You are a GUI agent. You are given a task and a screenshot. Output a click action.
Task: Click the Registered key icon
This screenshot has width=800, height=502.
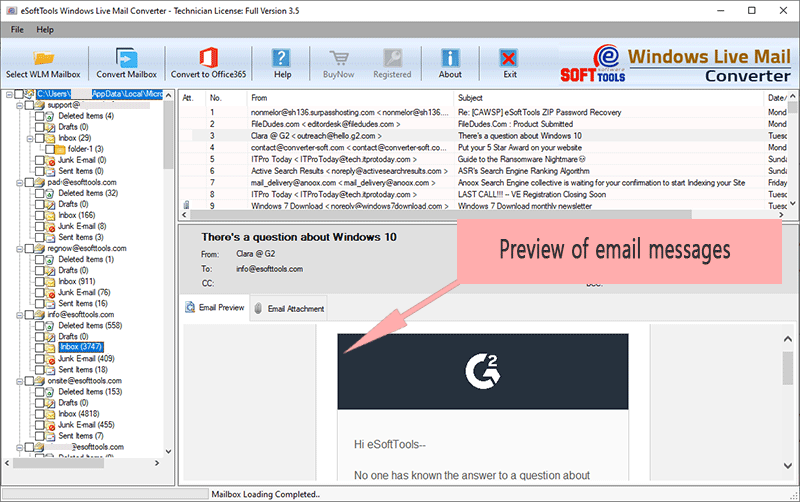pos(392,58)
